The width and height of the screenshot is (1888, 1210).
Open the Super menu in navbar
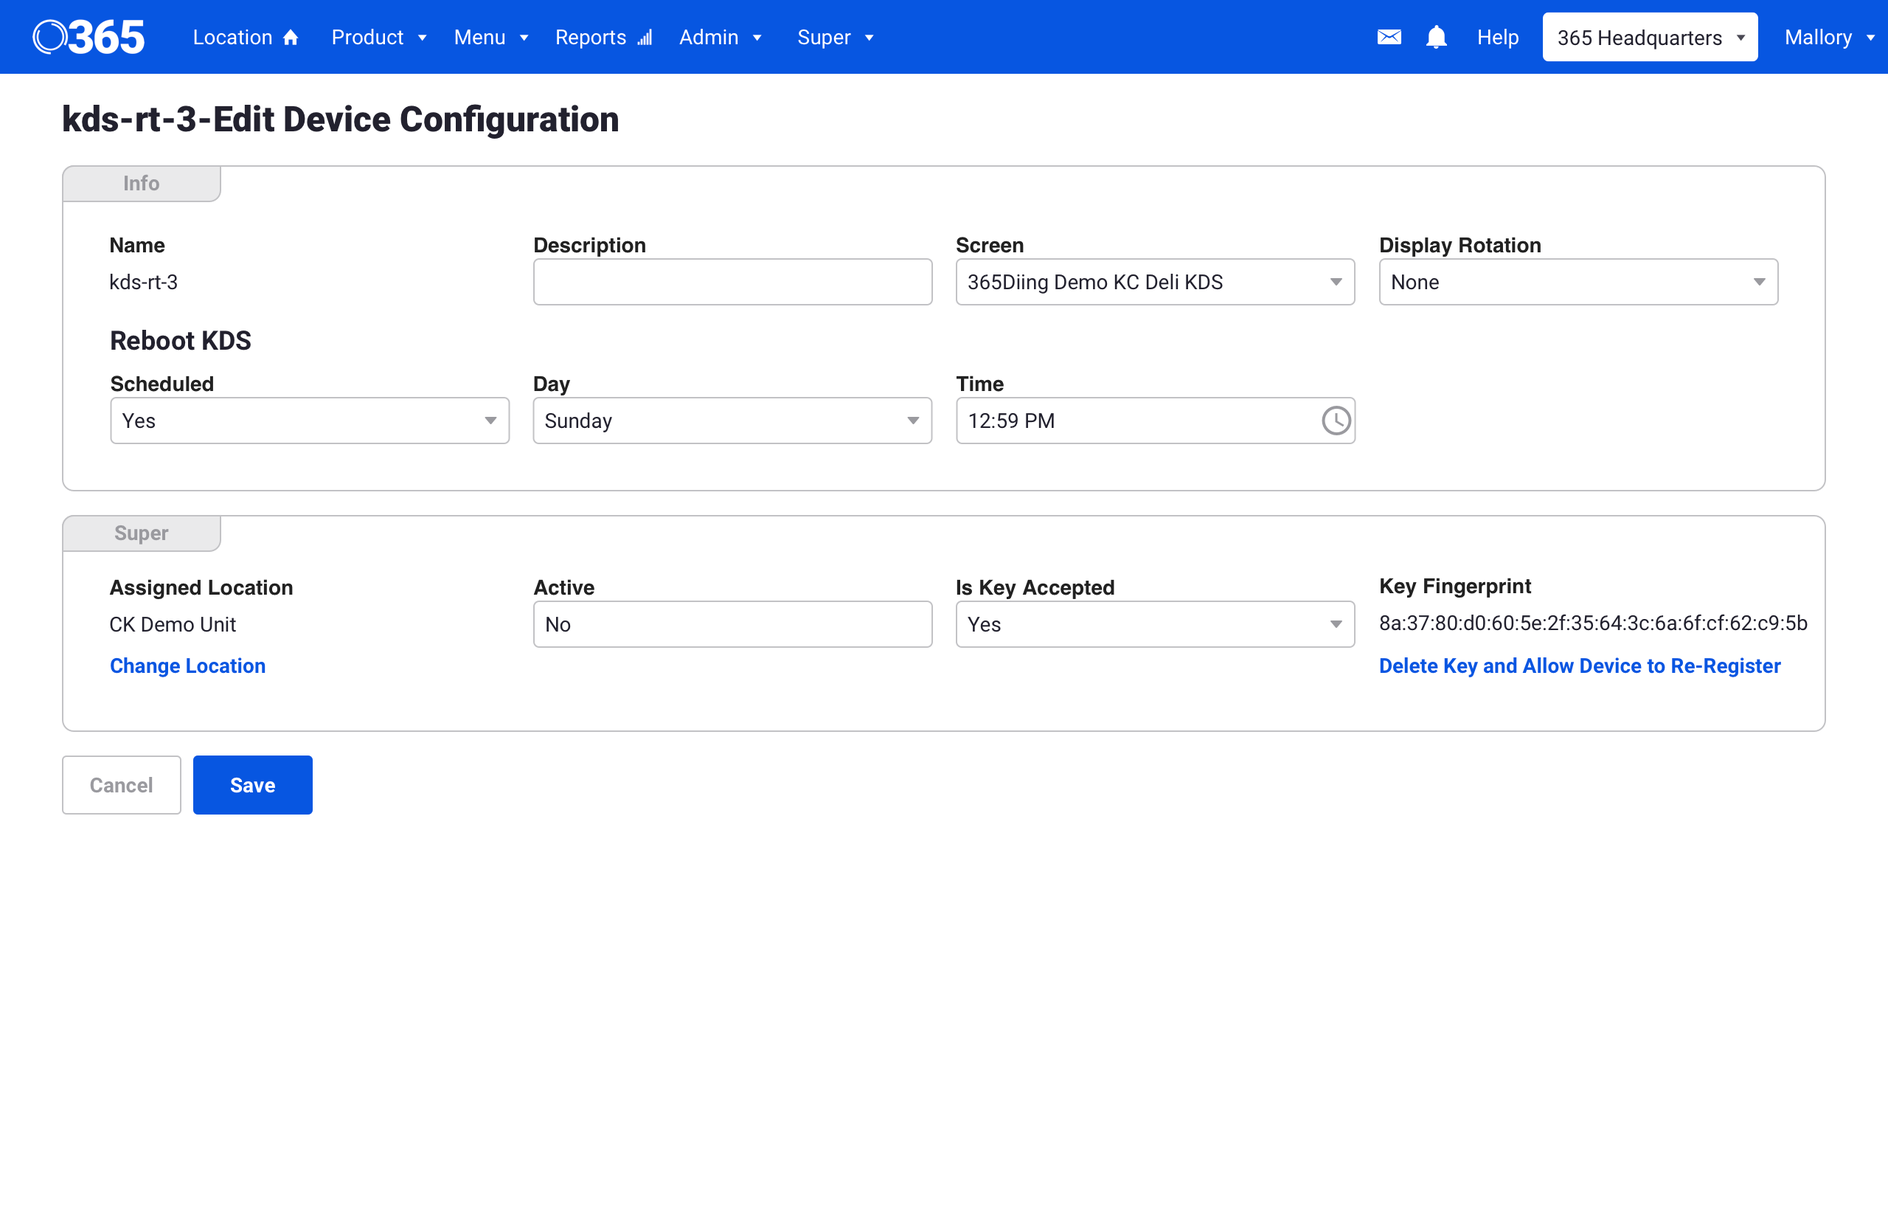point(835,37)
